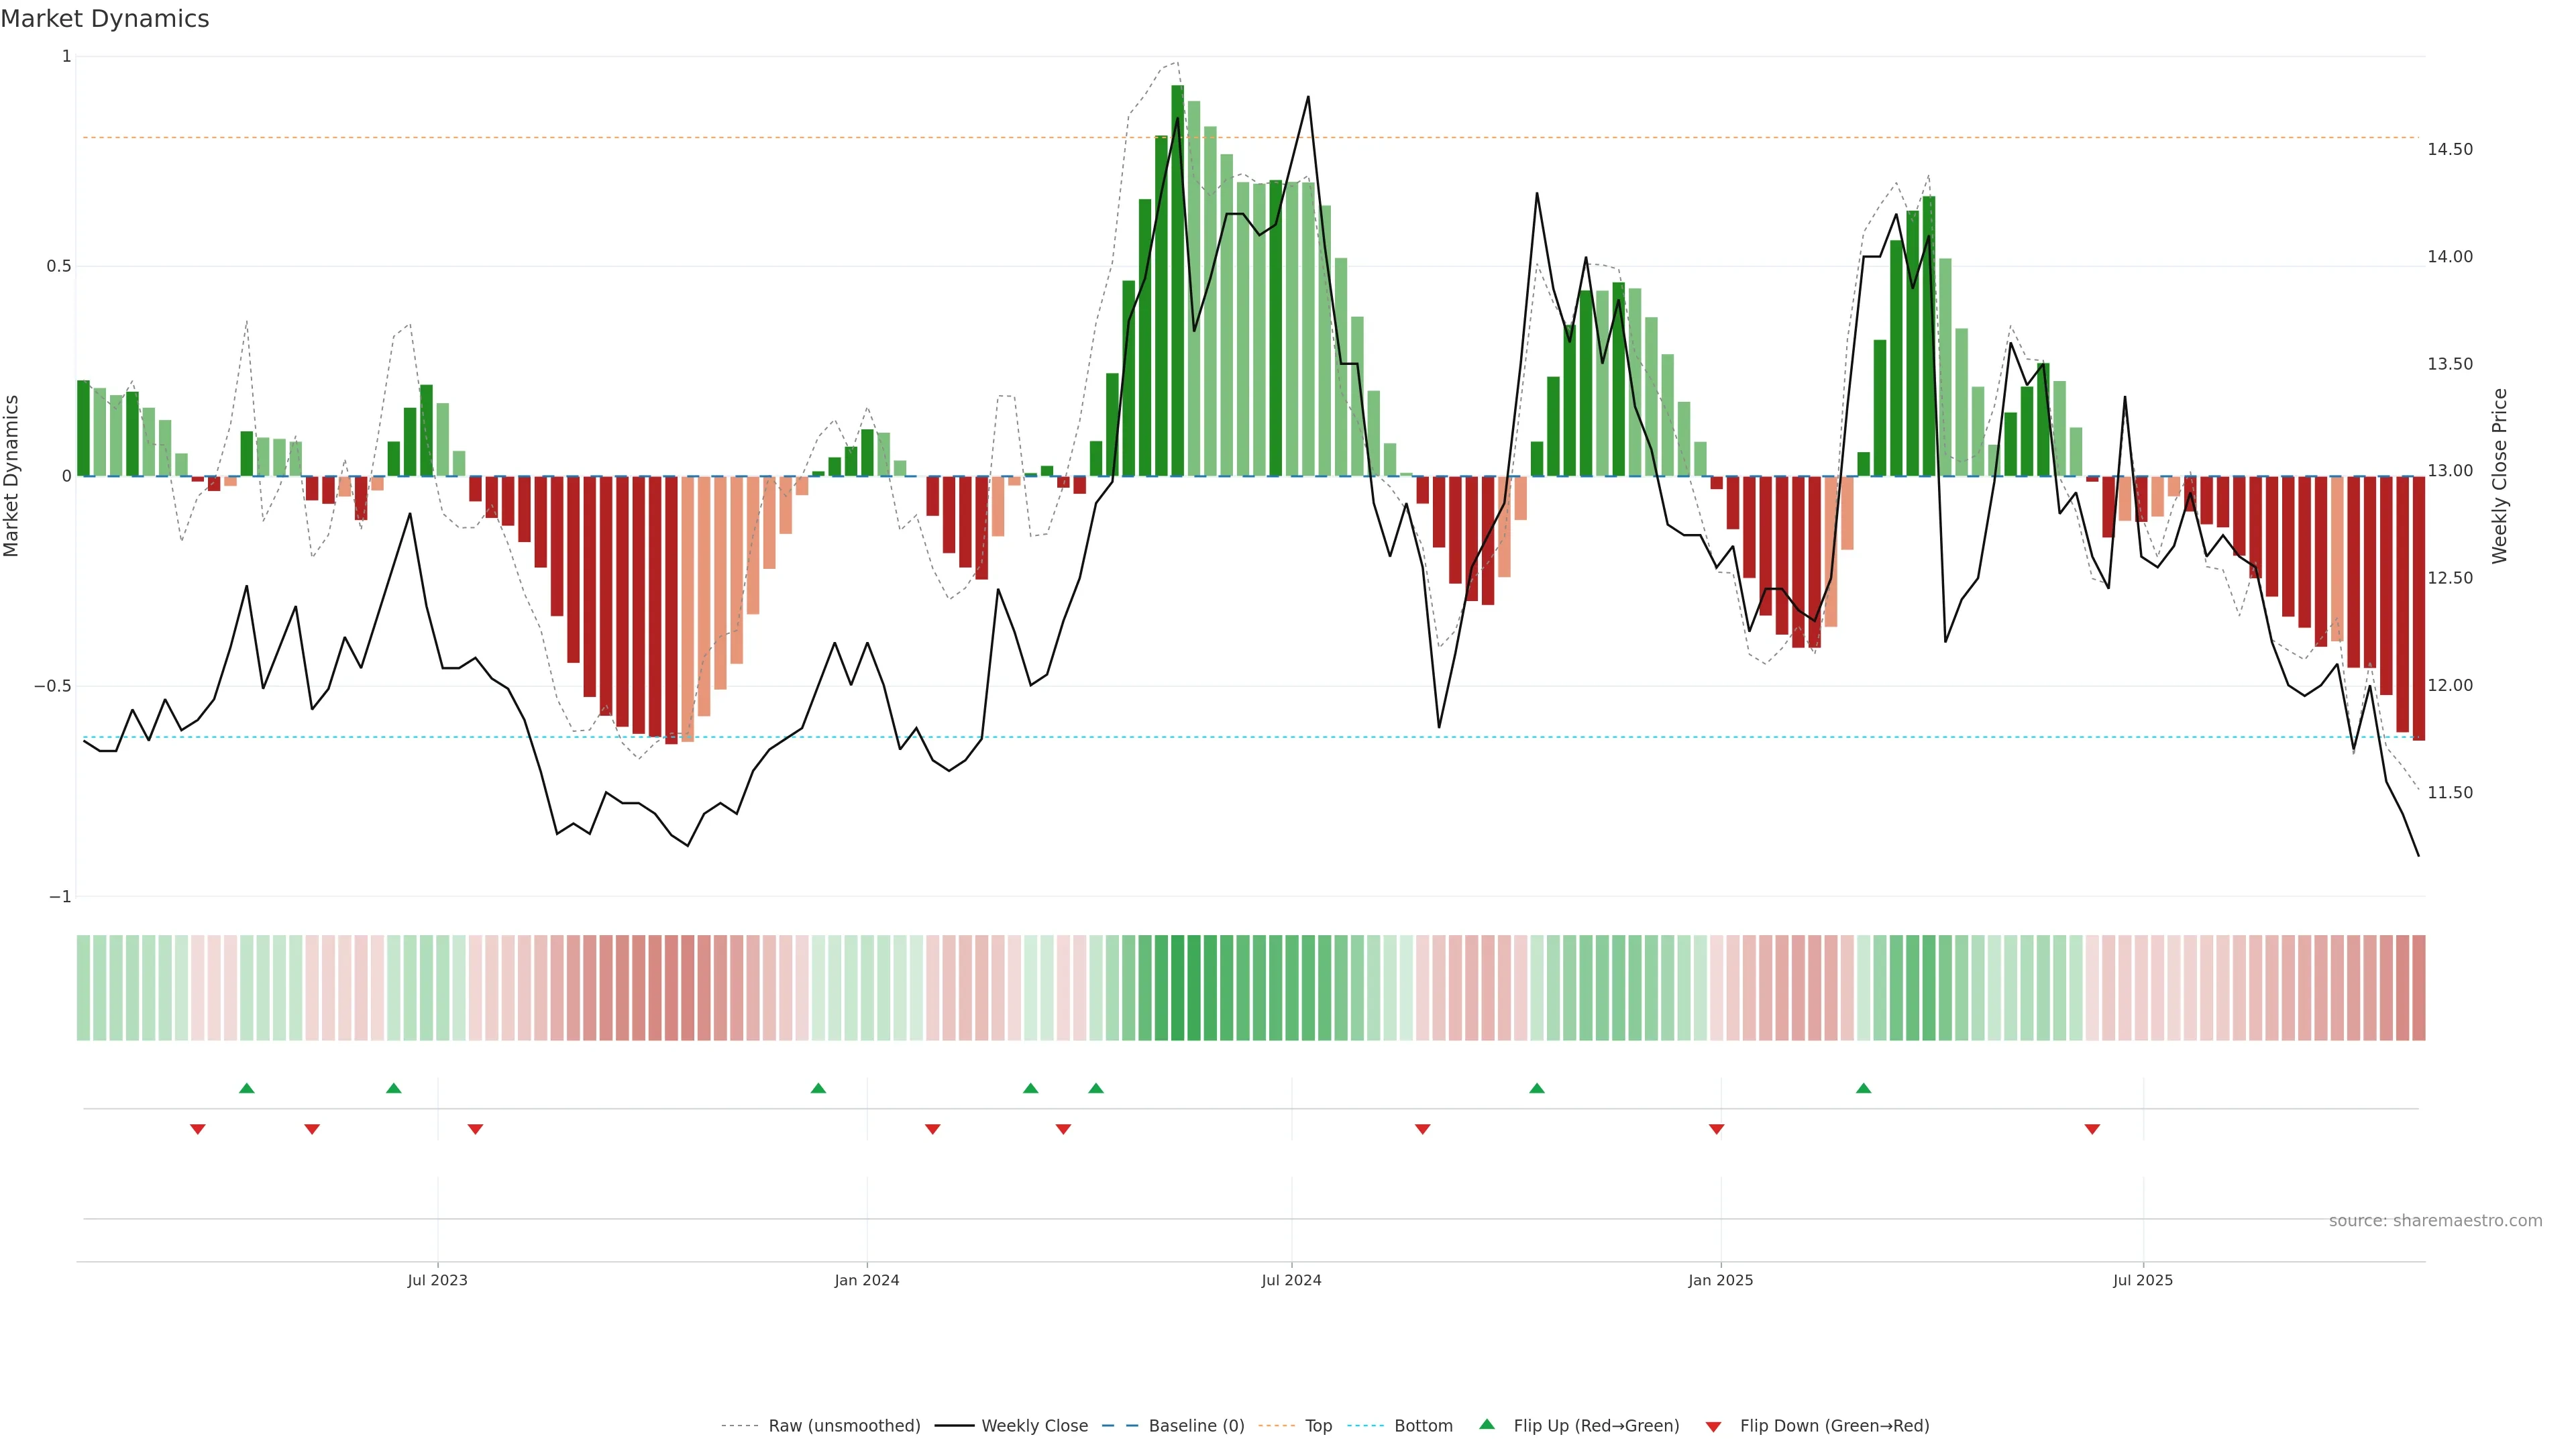Screen dimensions: 2576x1449
Task: Click the leftmost red flip-down triangle marker
Action: (198, 1129)
